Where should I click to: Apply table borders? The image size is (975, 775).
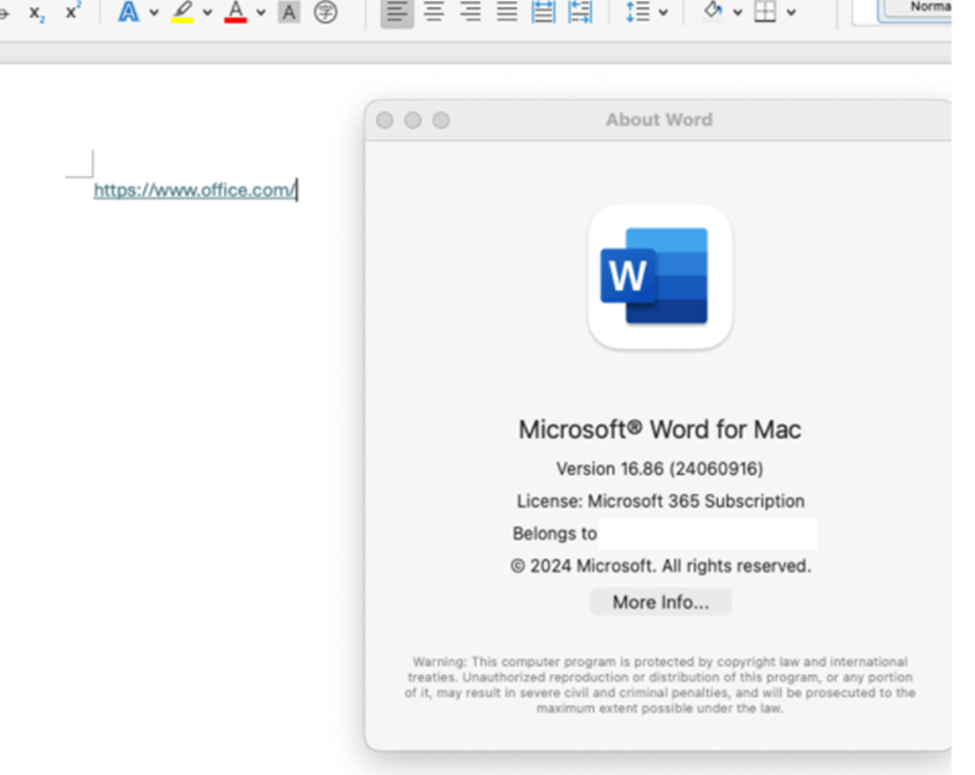pyautogui.click(x=765, y=12)
